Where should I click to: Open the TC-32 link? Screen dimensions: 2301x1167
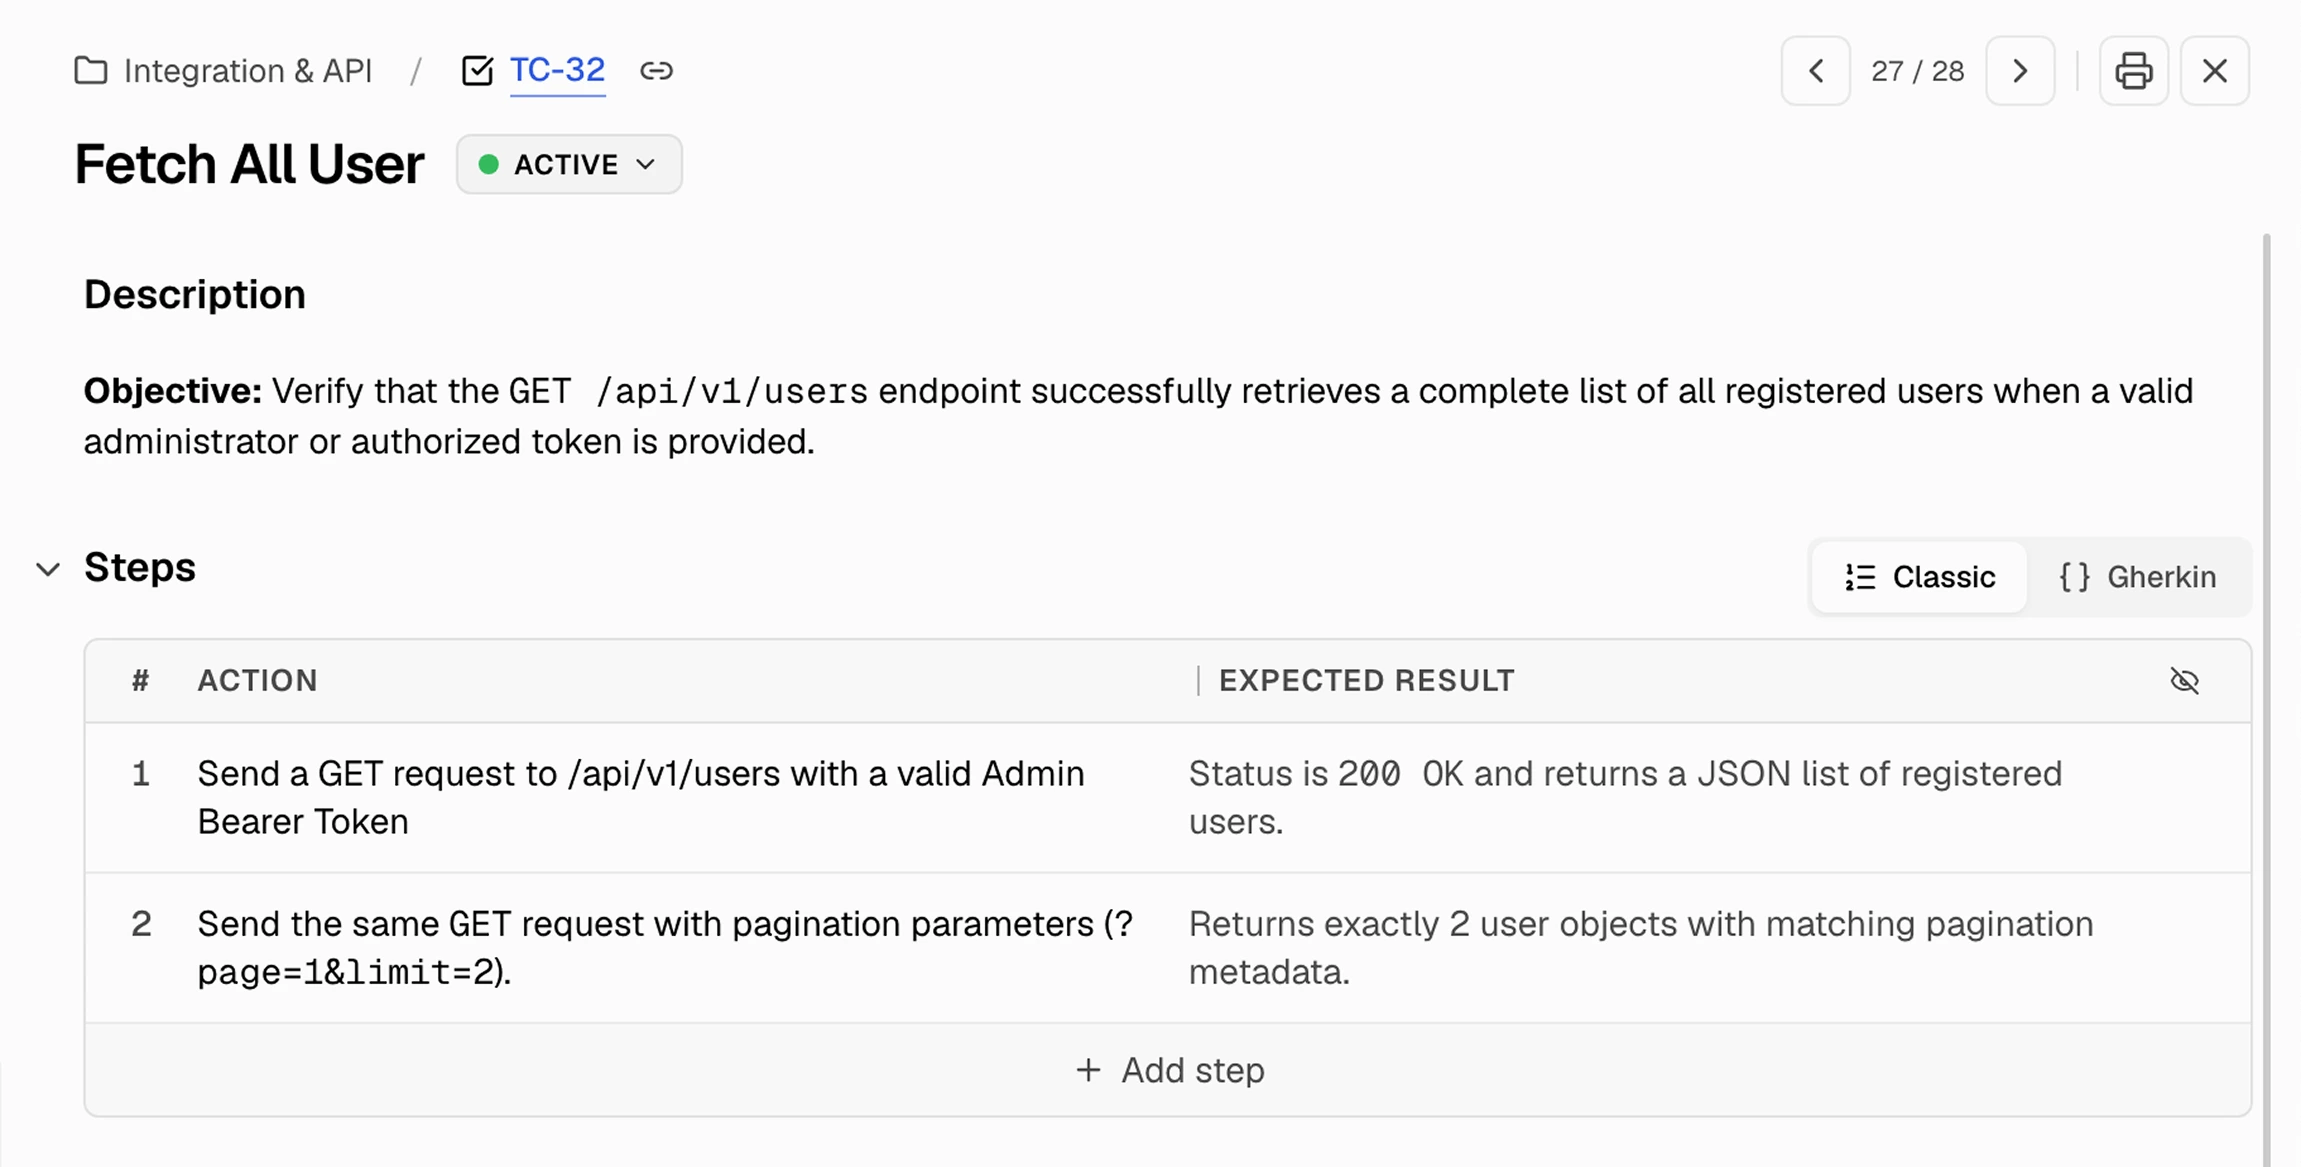coord(557,71)
